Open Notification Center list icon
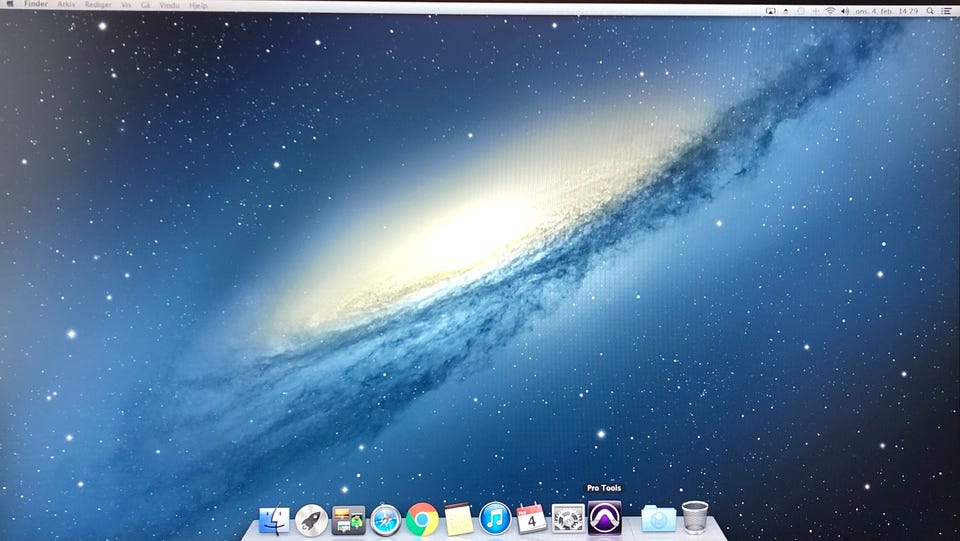 (946, 11)
